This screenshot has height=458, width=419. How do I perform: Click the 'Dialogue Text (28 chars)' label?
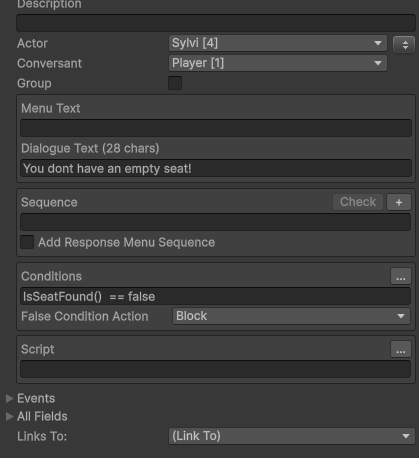pos(90,148)
